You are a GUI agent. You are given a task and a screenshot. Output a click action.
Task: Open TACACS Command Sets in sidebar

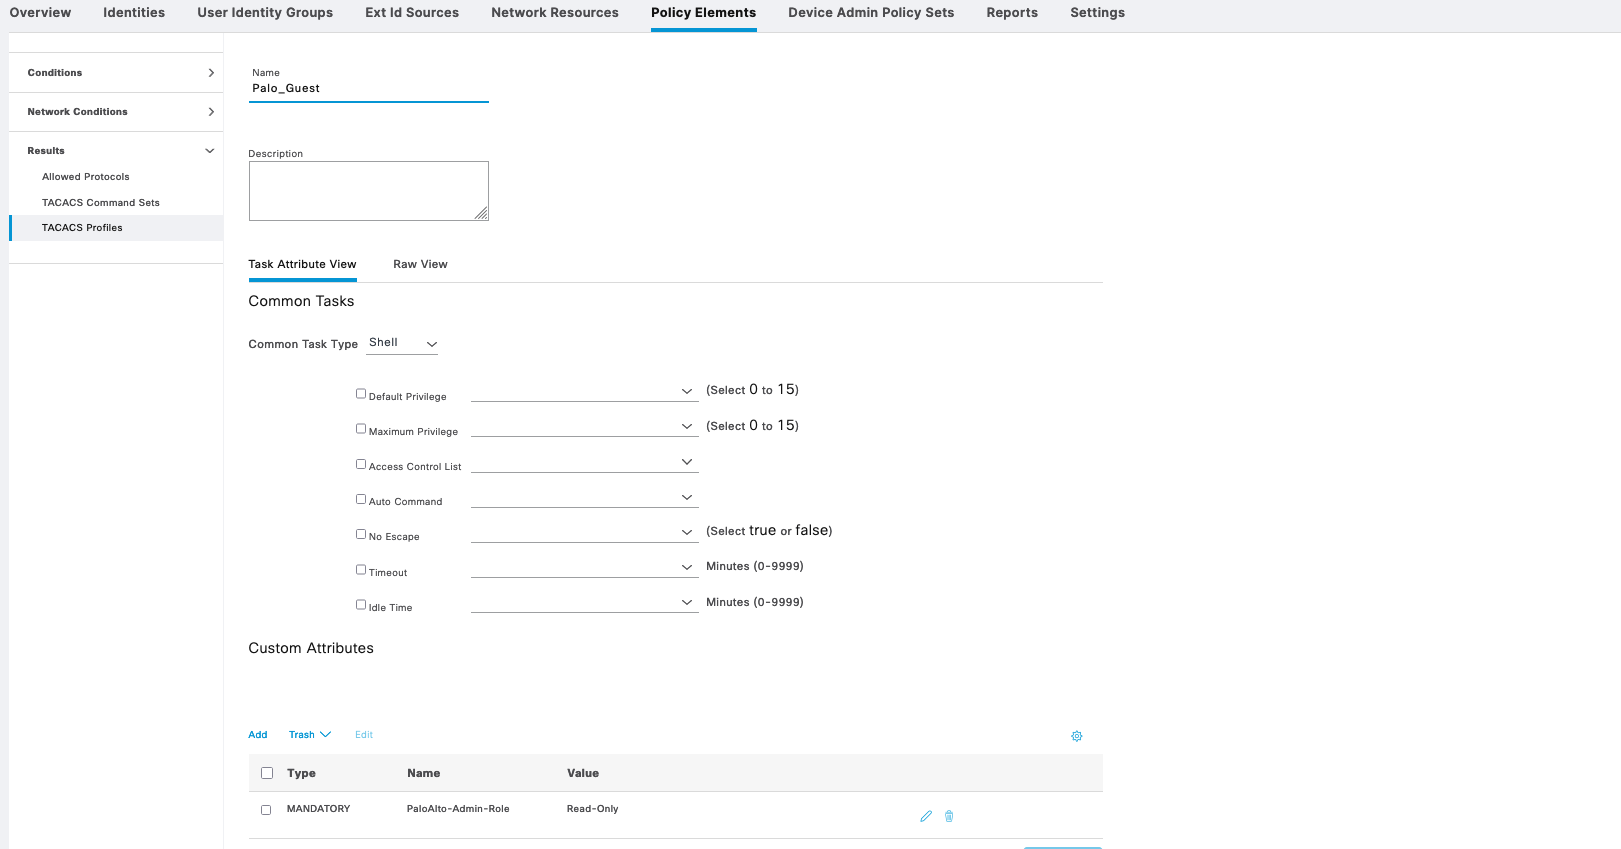101,203
